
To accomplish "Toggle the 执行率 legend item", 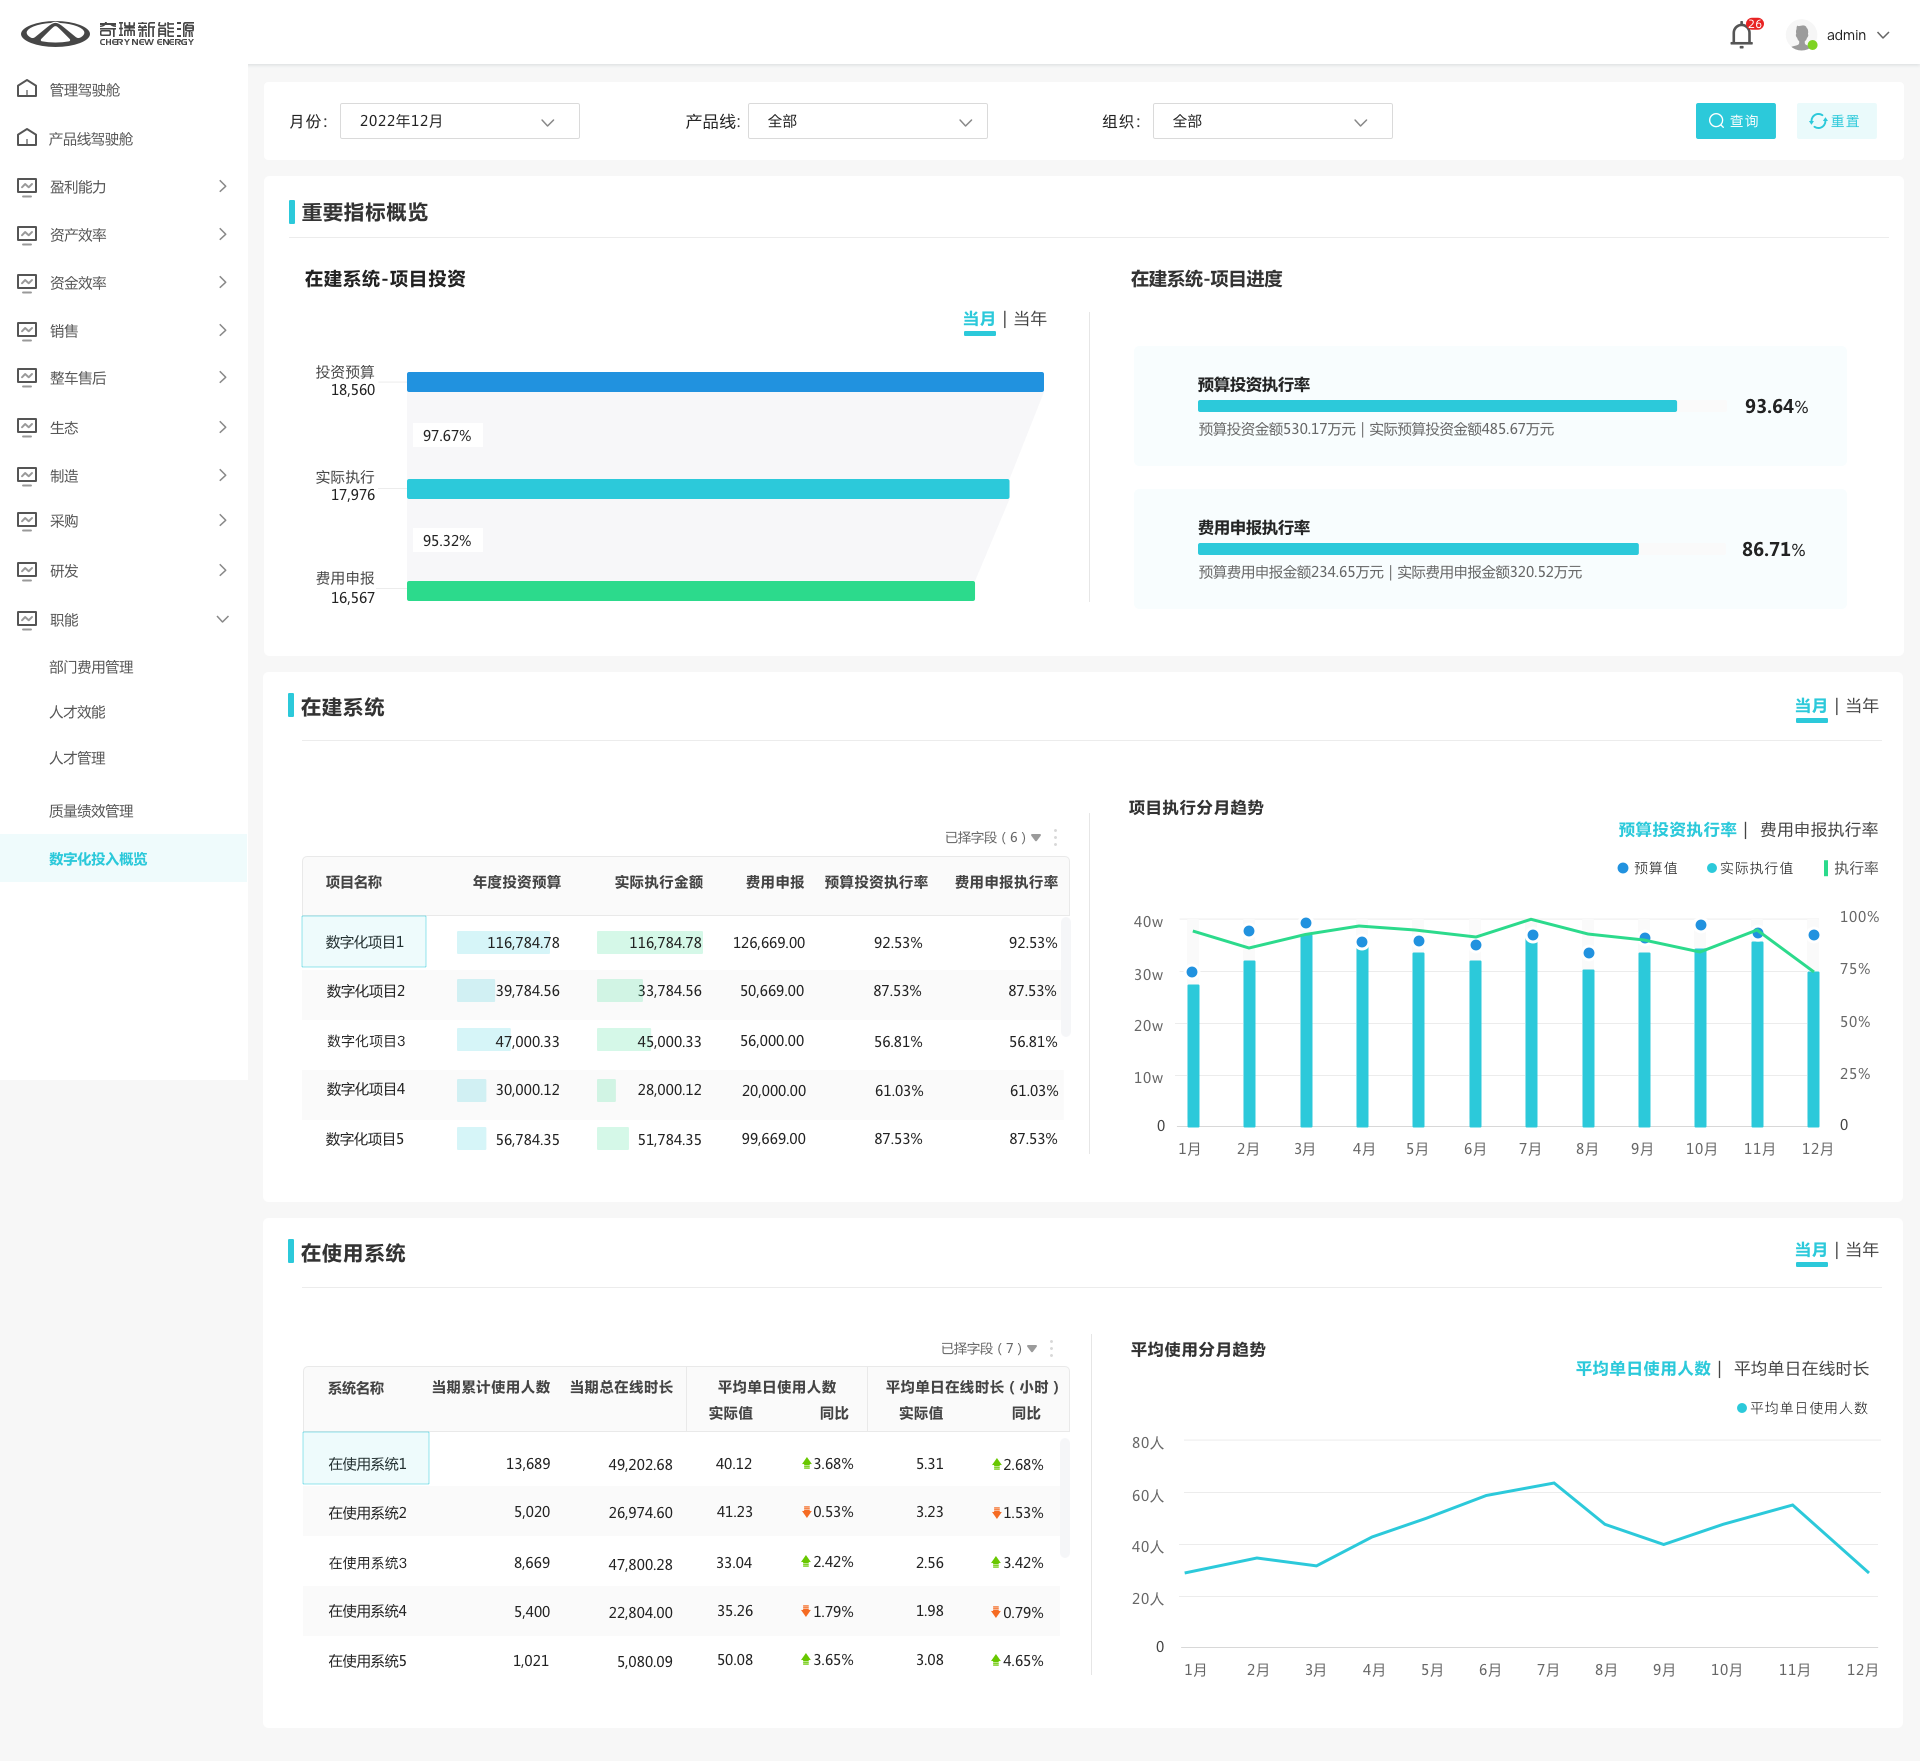I will [x=1851, y=868].
